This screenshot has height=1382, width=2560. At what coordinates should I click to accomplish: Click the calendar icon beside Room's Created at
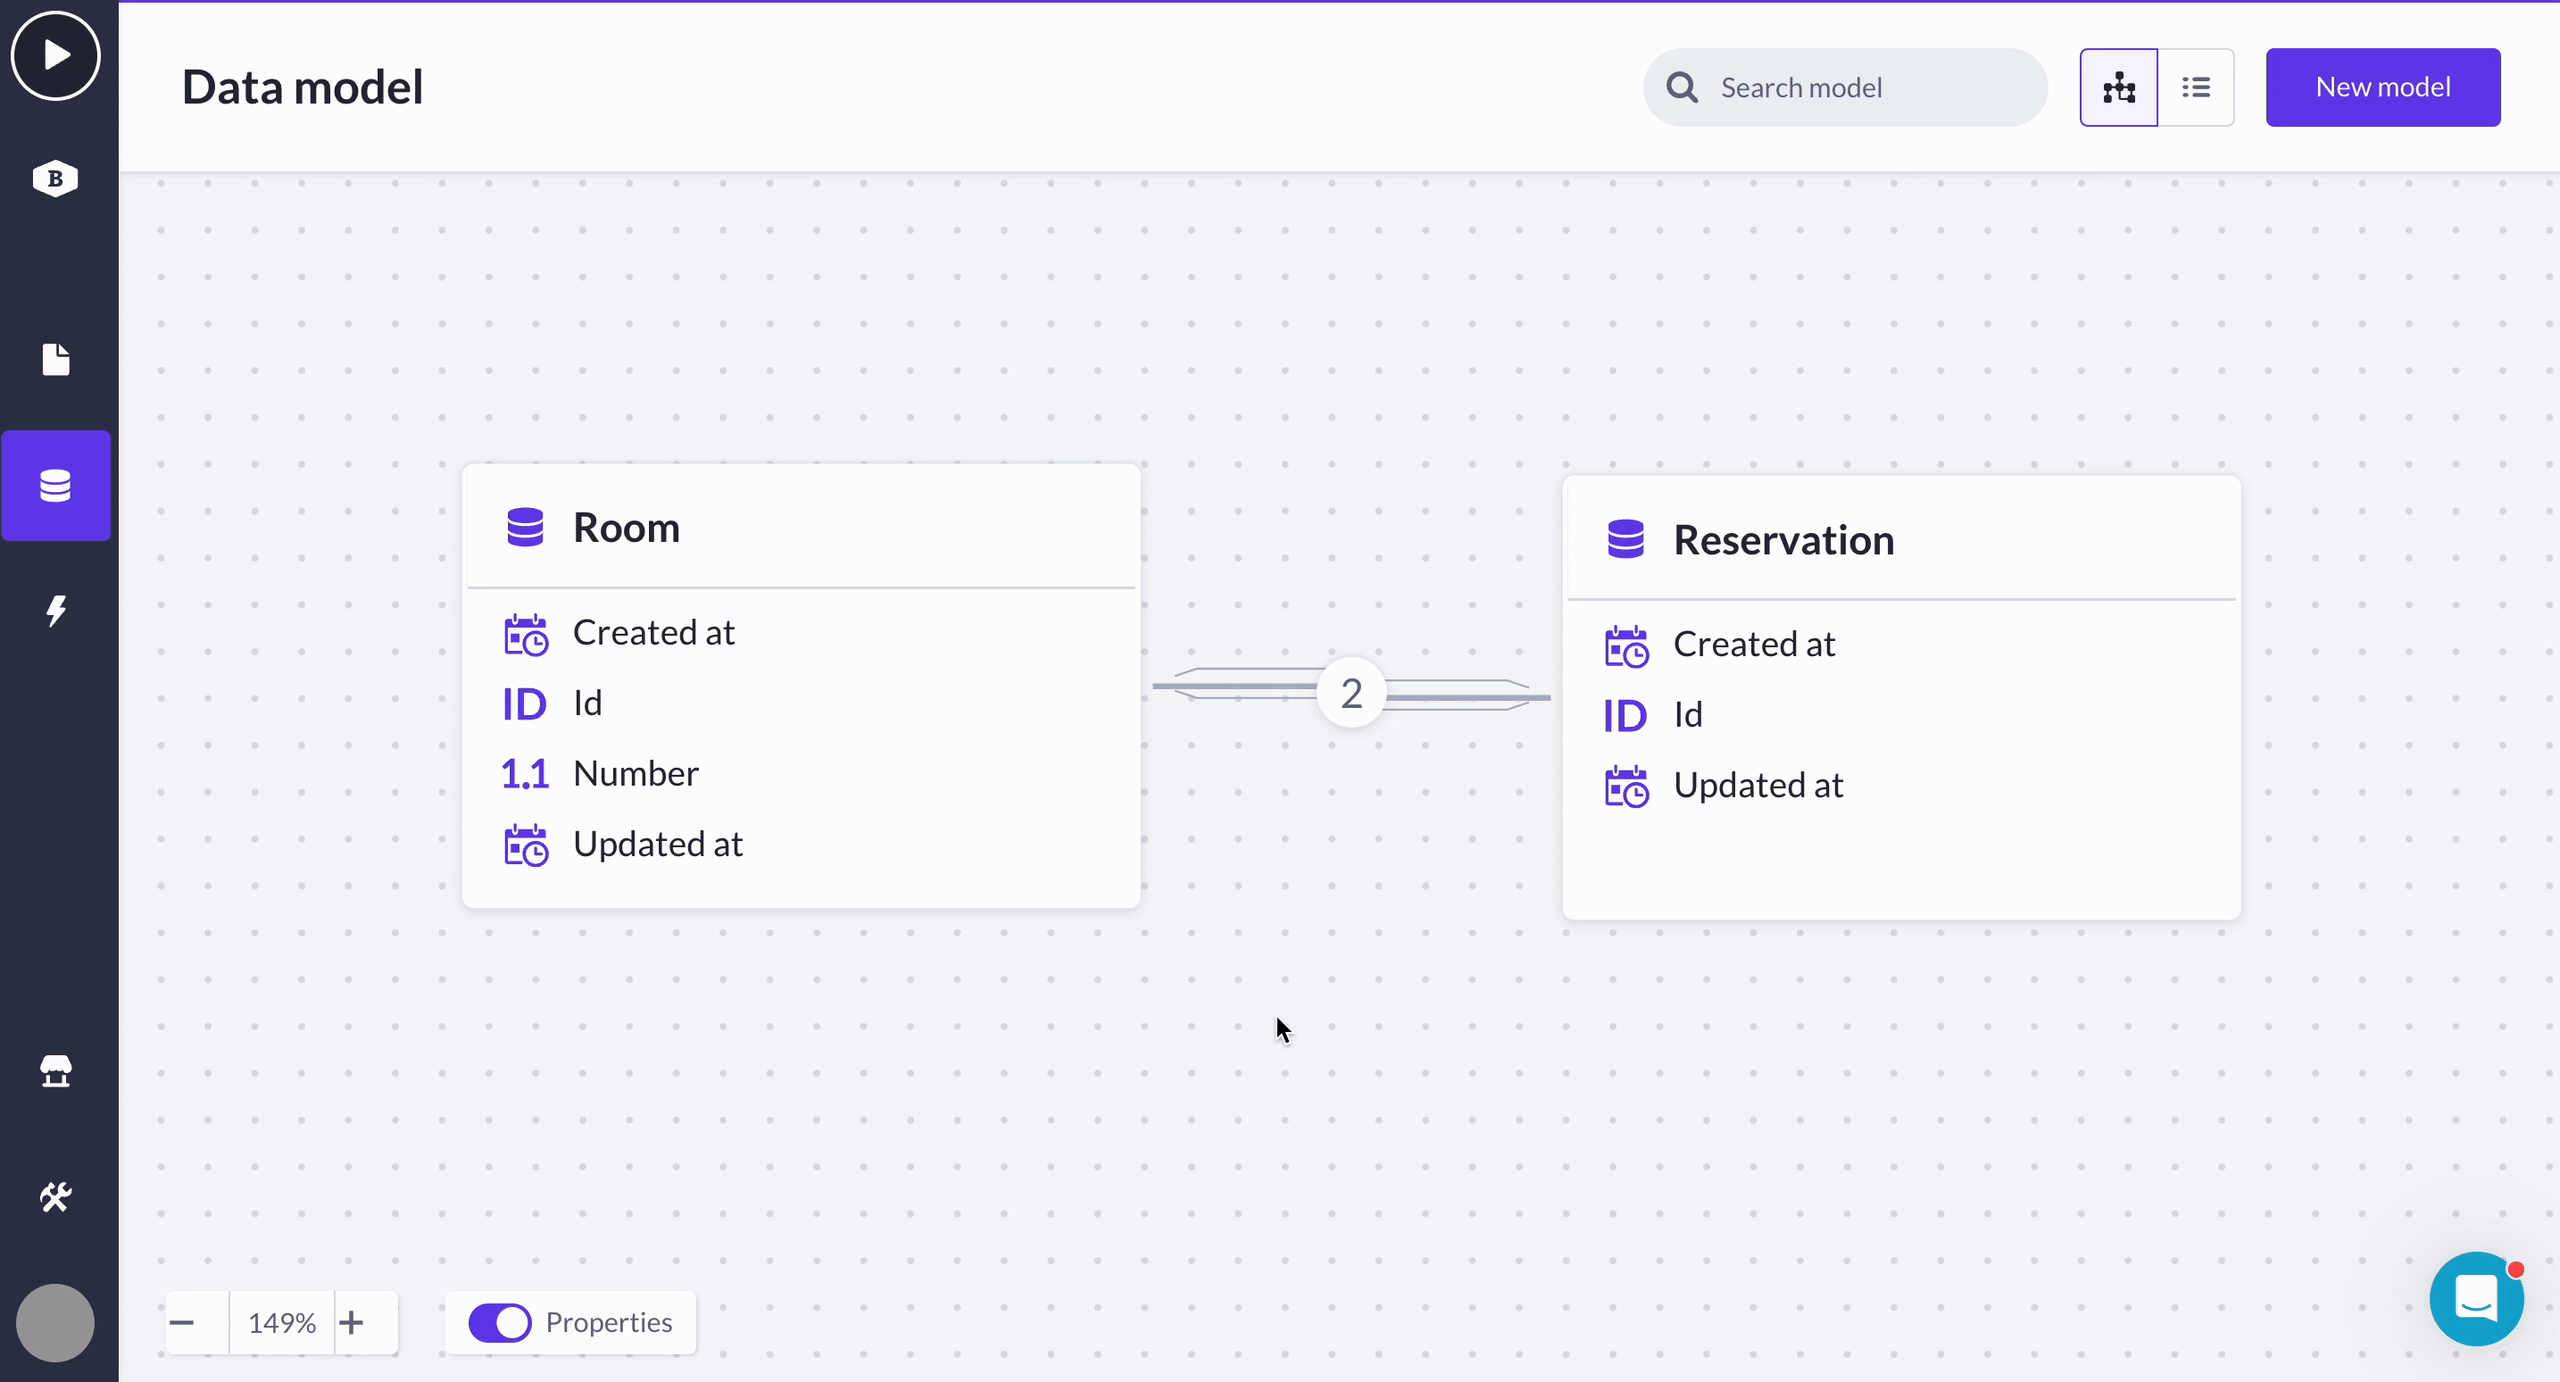tap(526, 635)
